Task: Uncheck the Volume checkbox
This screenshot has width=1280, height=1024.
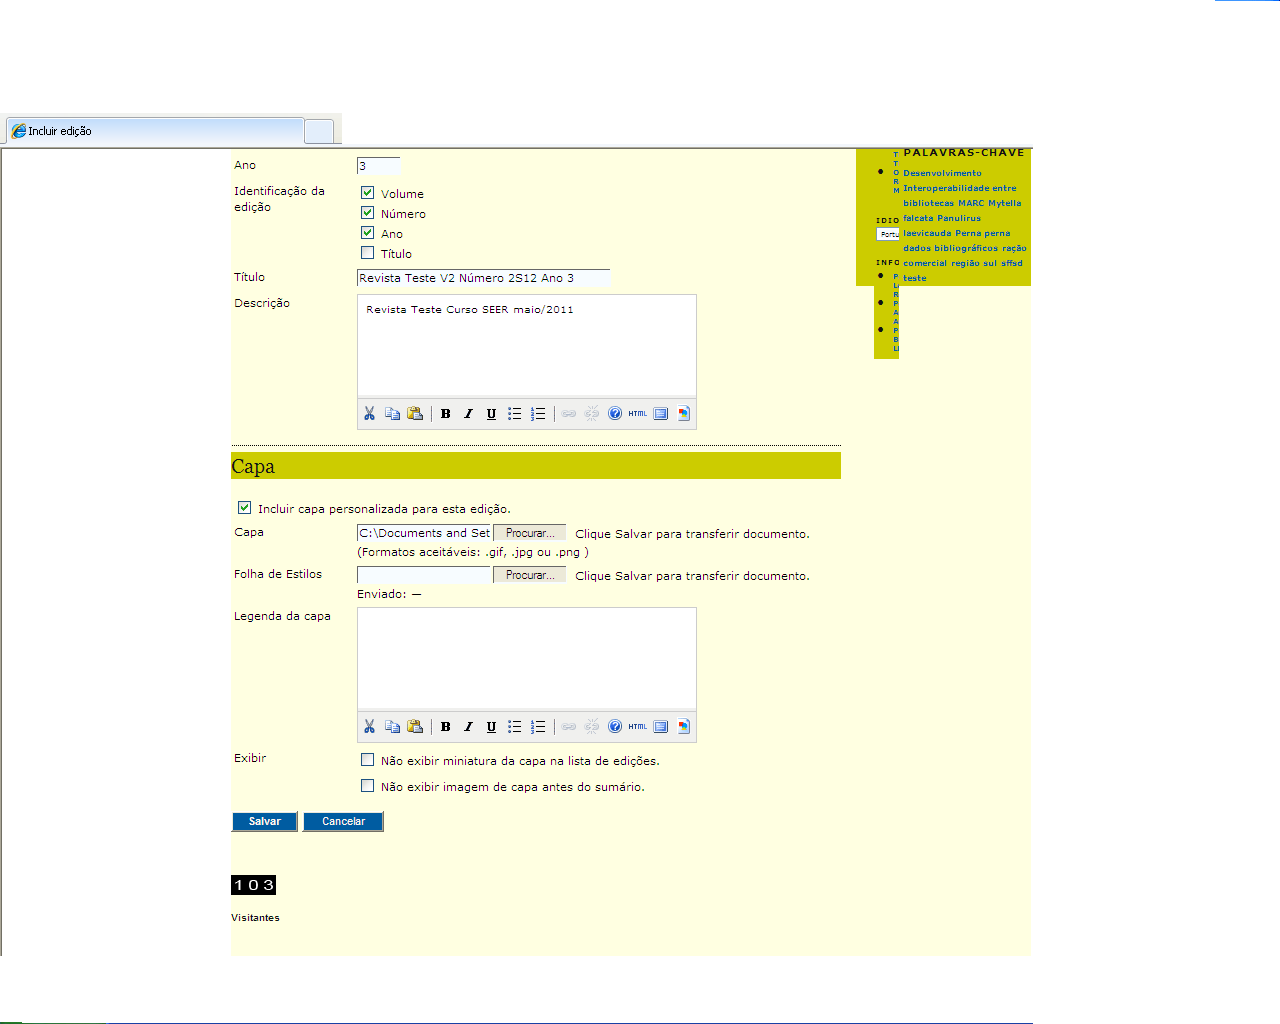Action: coord(367,193)
